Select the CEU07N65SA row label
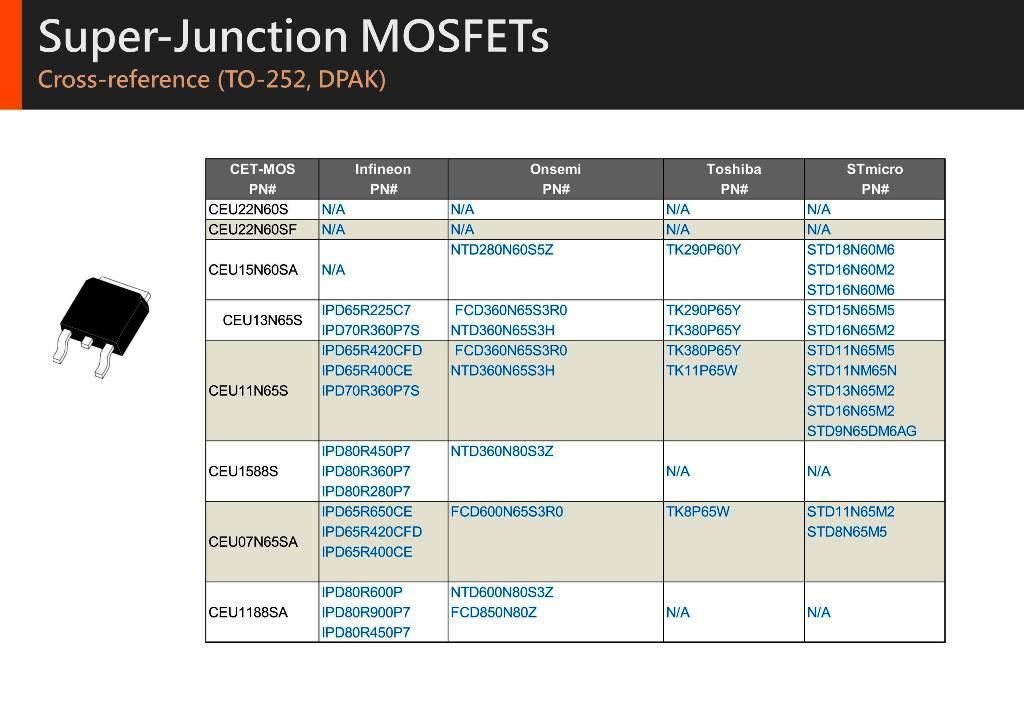The image size is (1024, 721). click(253, 542)
